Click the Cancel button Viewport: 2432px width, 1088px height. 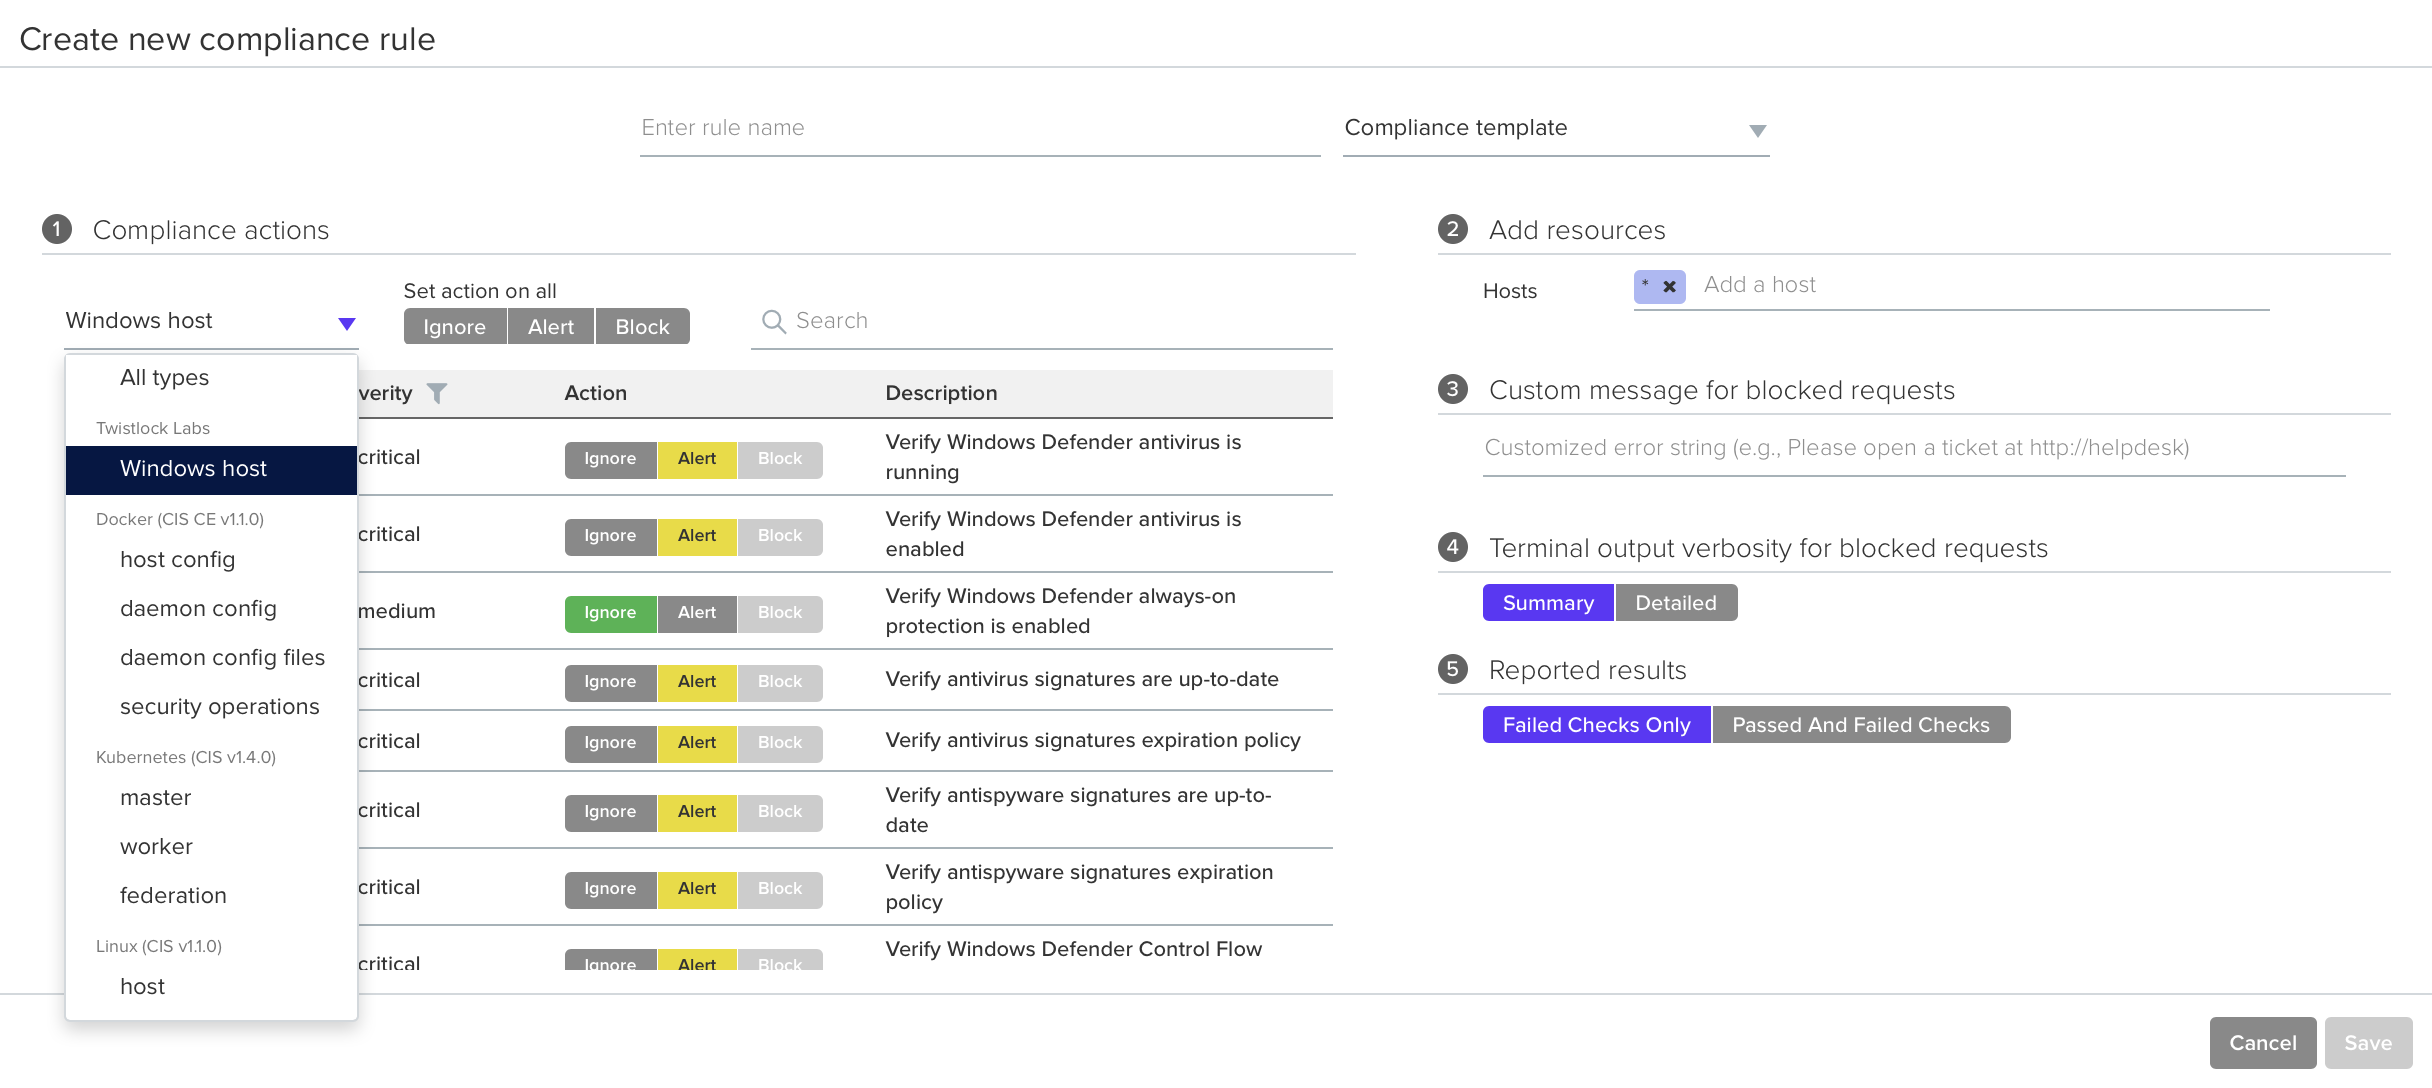pyautogui.click(x=2263, y=1043)
